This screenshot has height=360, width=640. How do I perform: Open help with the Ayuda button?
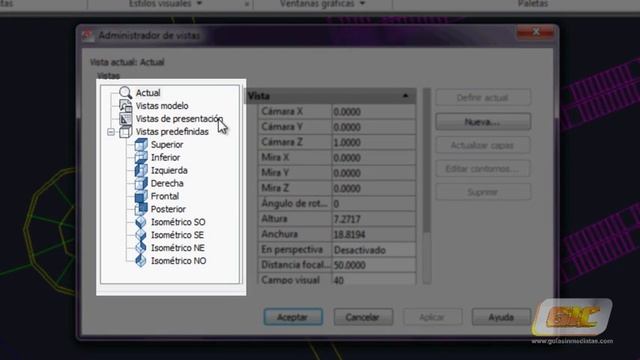(501, 317)
